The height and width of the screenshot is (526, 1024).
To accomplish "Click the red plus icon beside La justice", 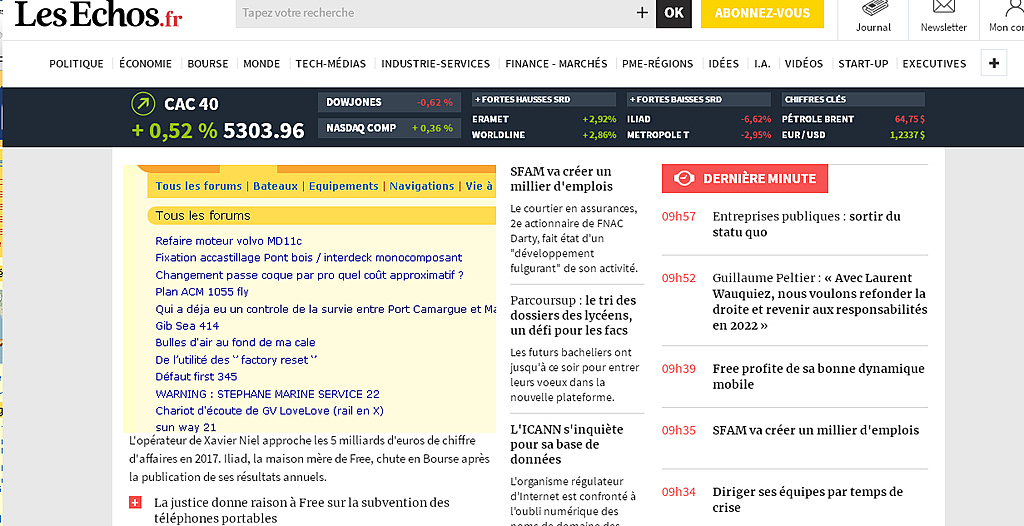I will point(135,502).
